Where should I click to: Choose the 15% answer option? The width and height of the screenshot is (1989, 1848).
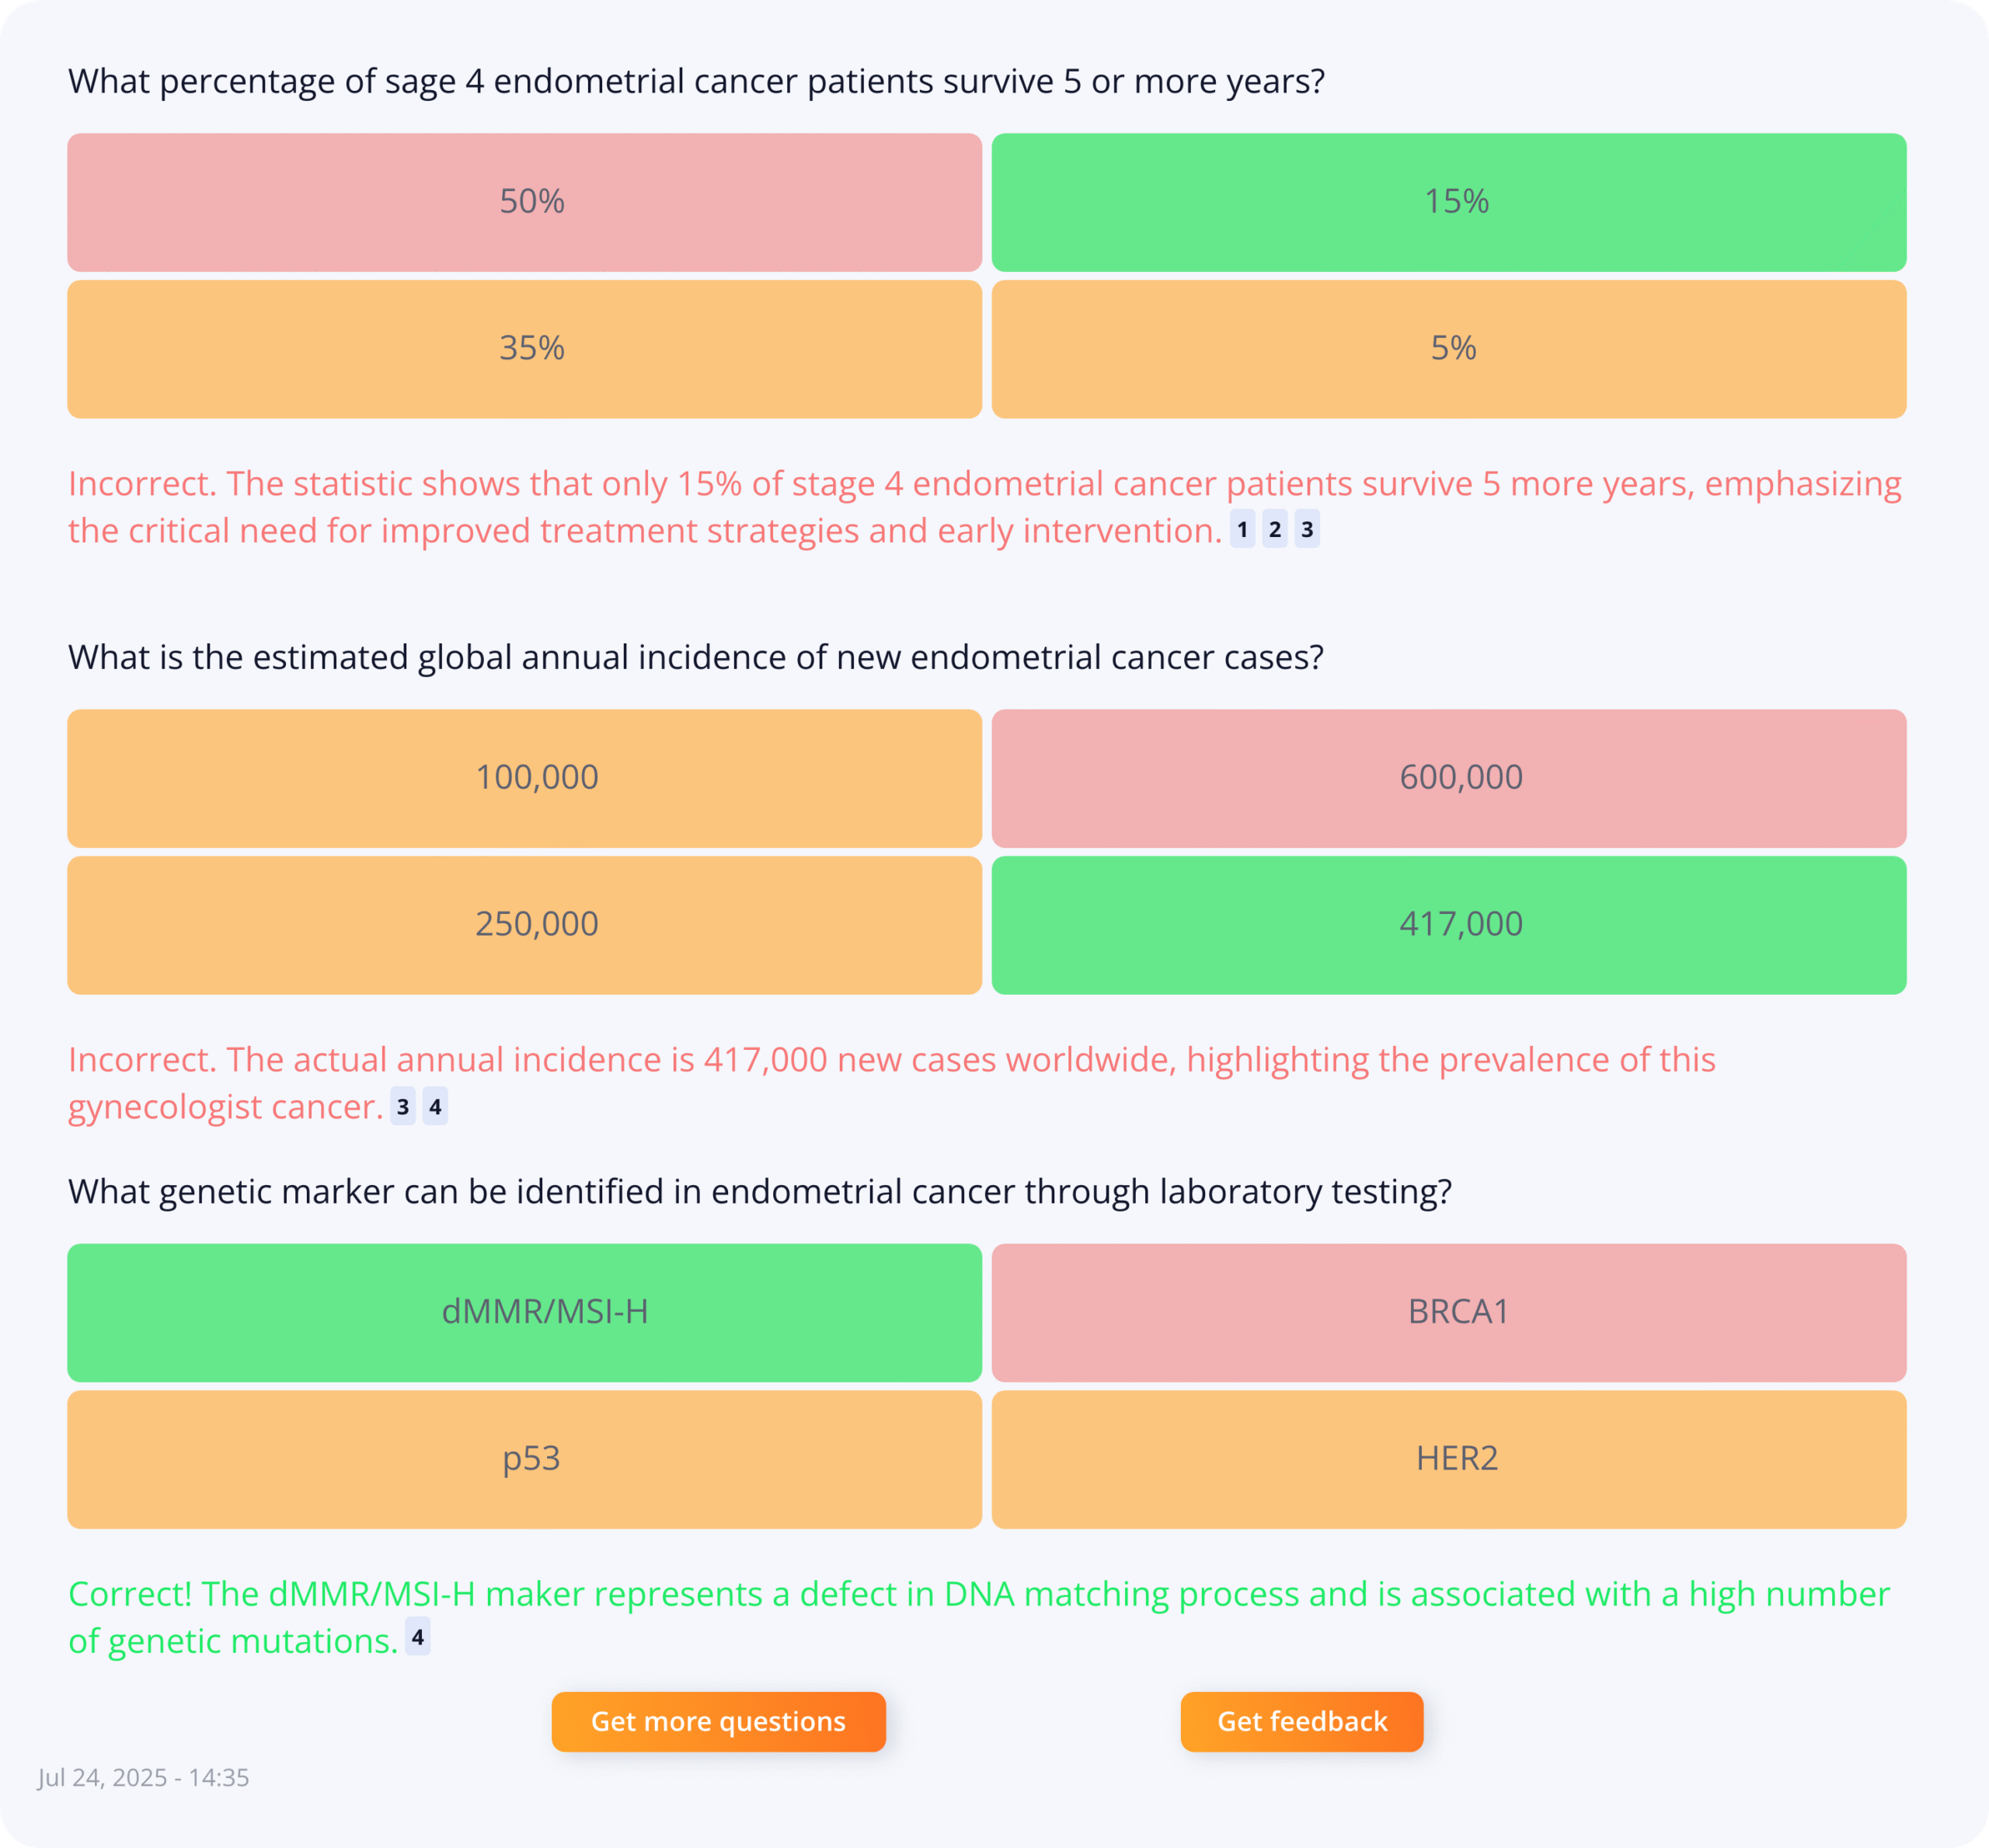tap(1448, 202)
